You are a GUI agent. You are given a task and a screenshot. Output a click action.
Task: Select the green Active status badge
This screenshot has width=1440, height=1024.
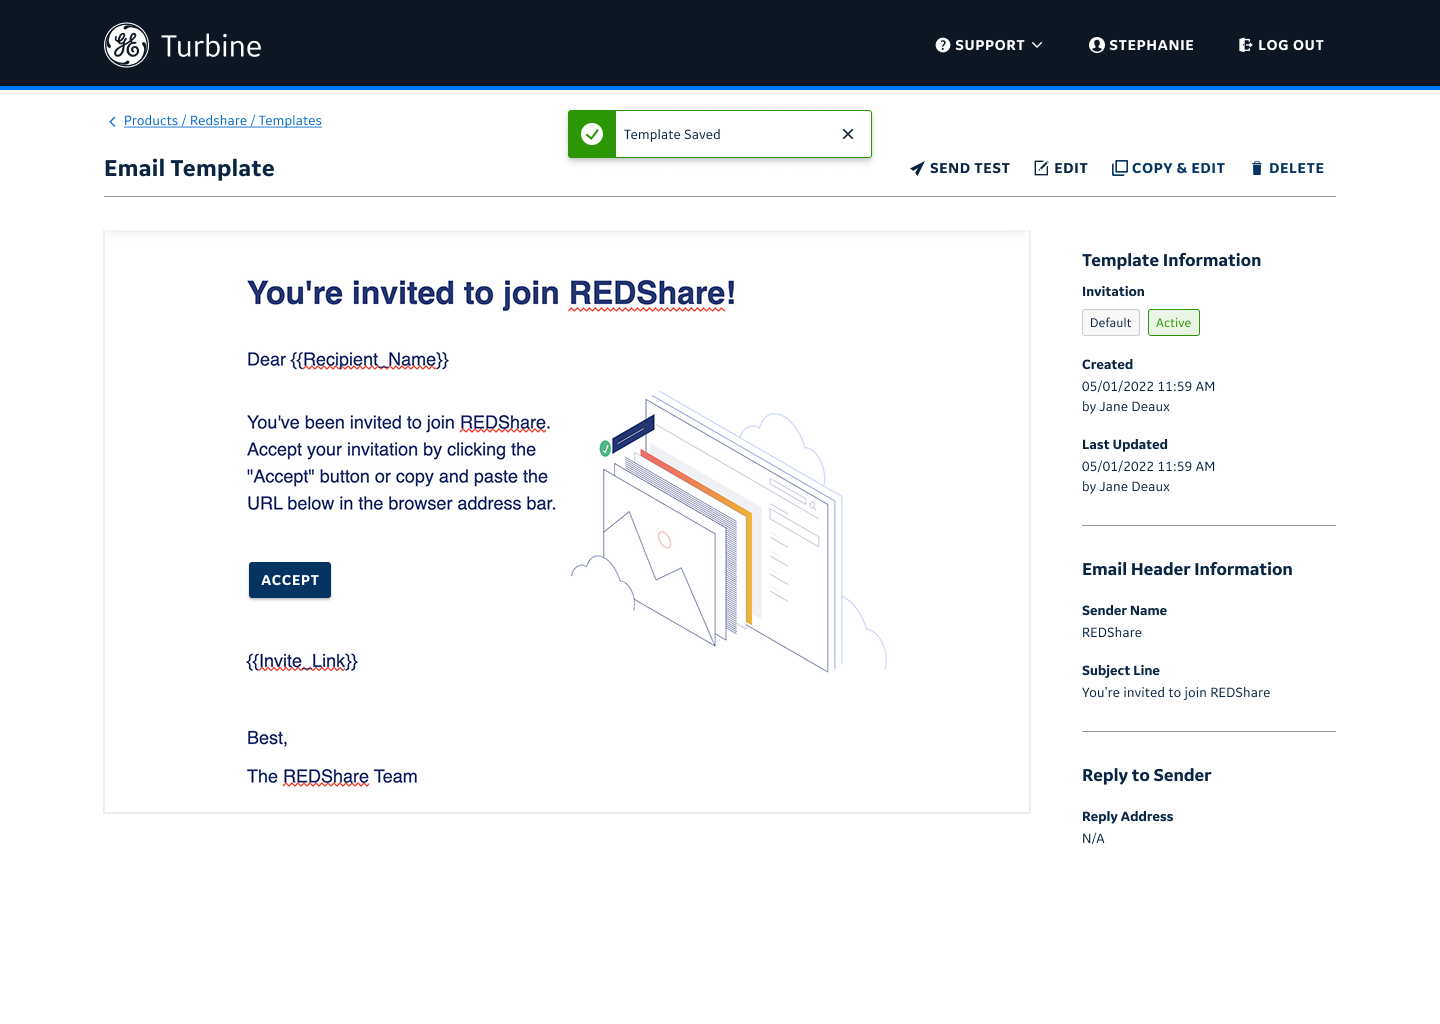1173,323
